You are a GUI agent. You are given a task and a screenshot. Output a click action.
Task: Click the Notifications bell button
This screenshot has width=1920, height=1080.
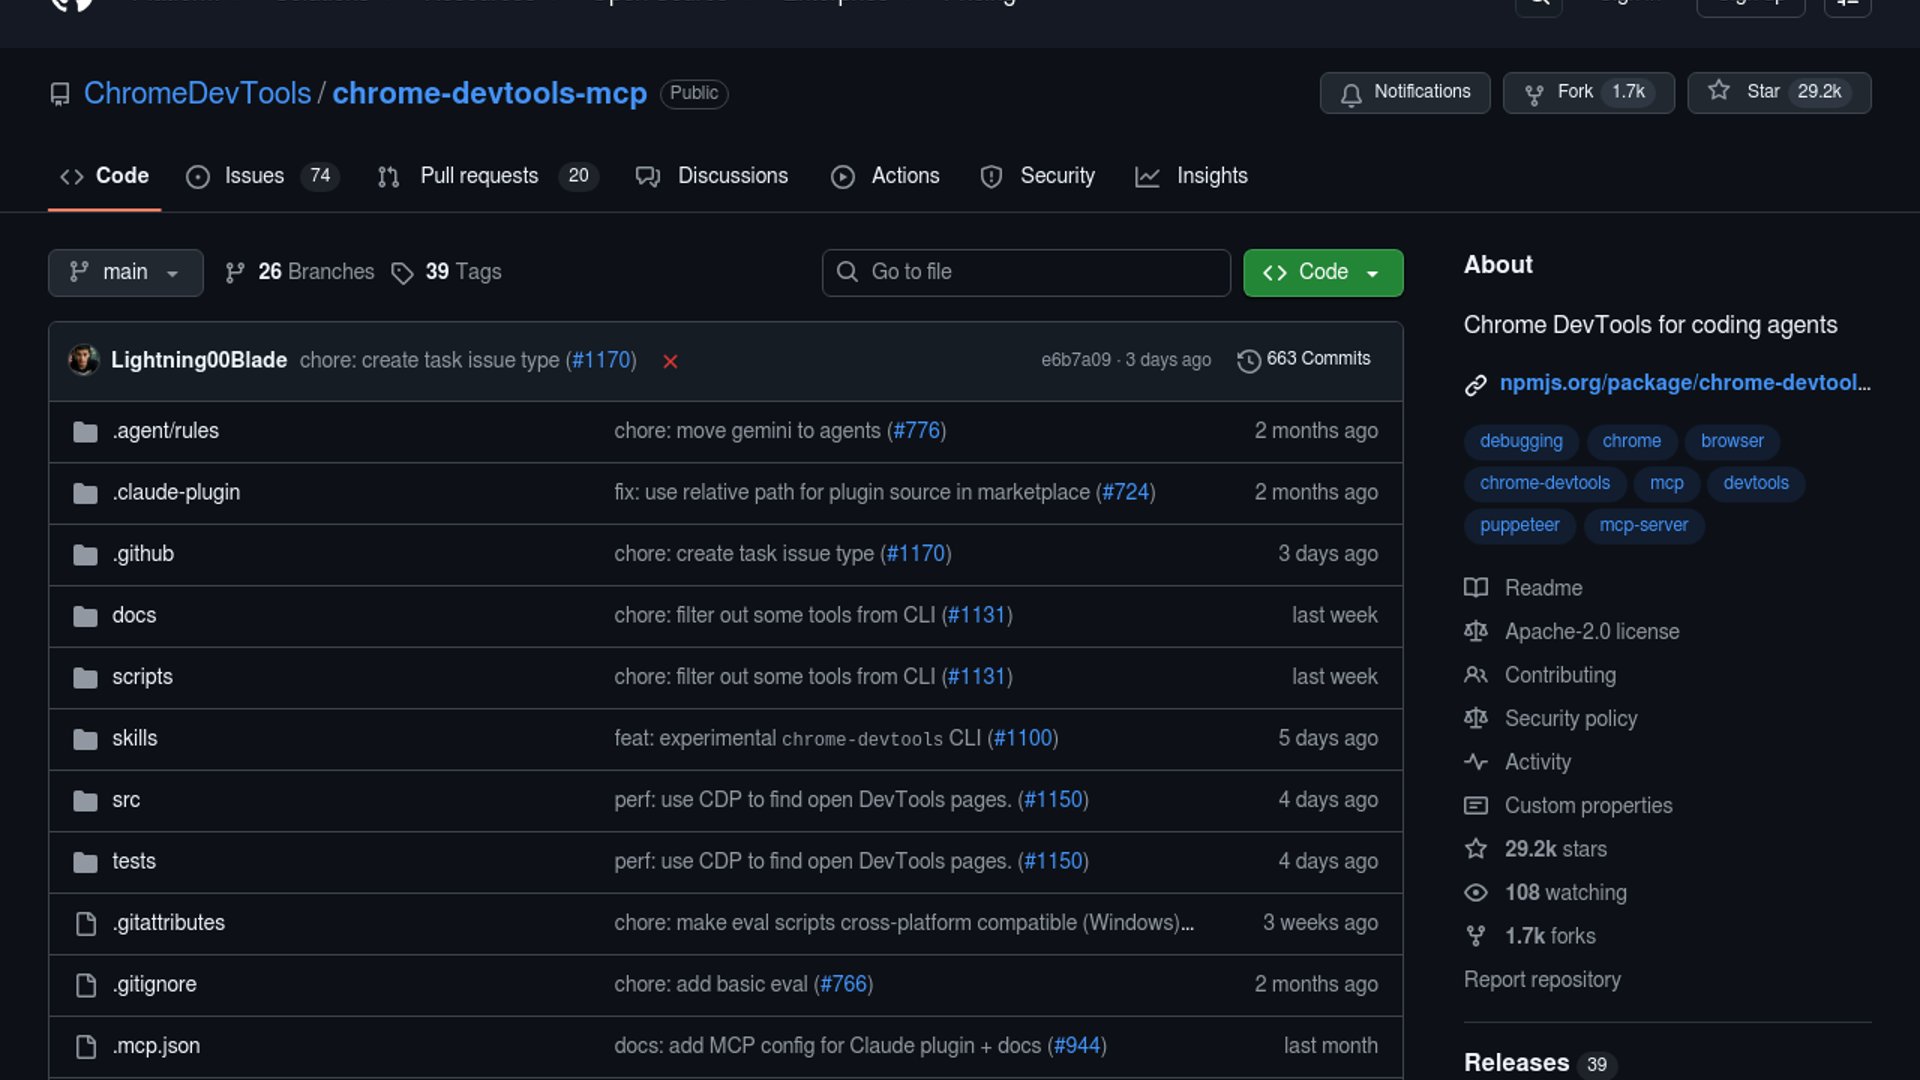(1404, 92)
